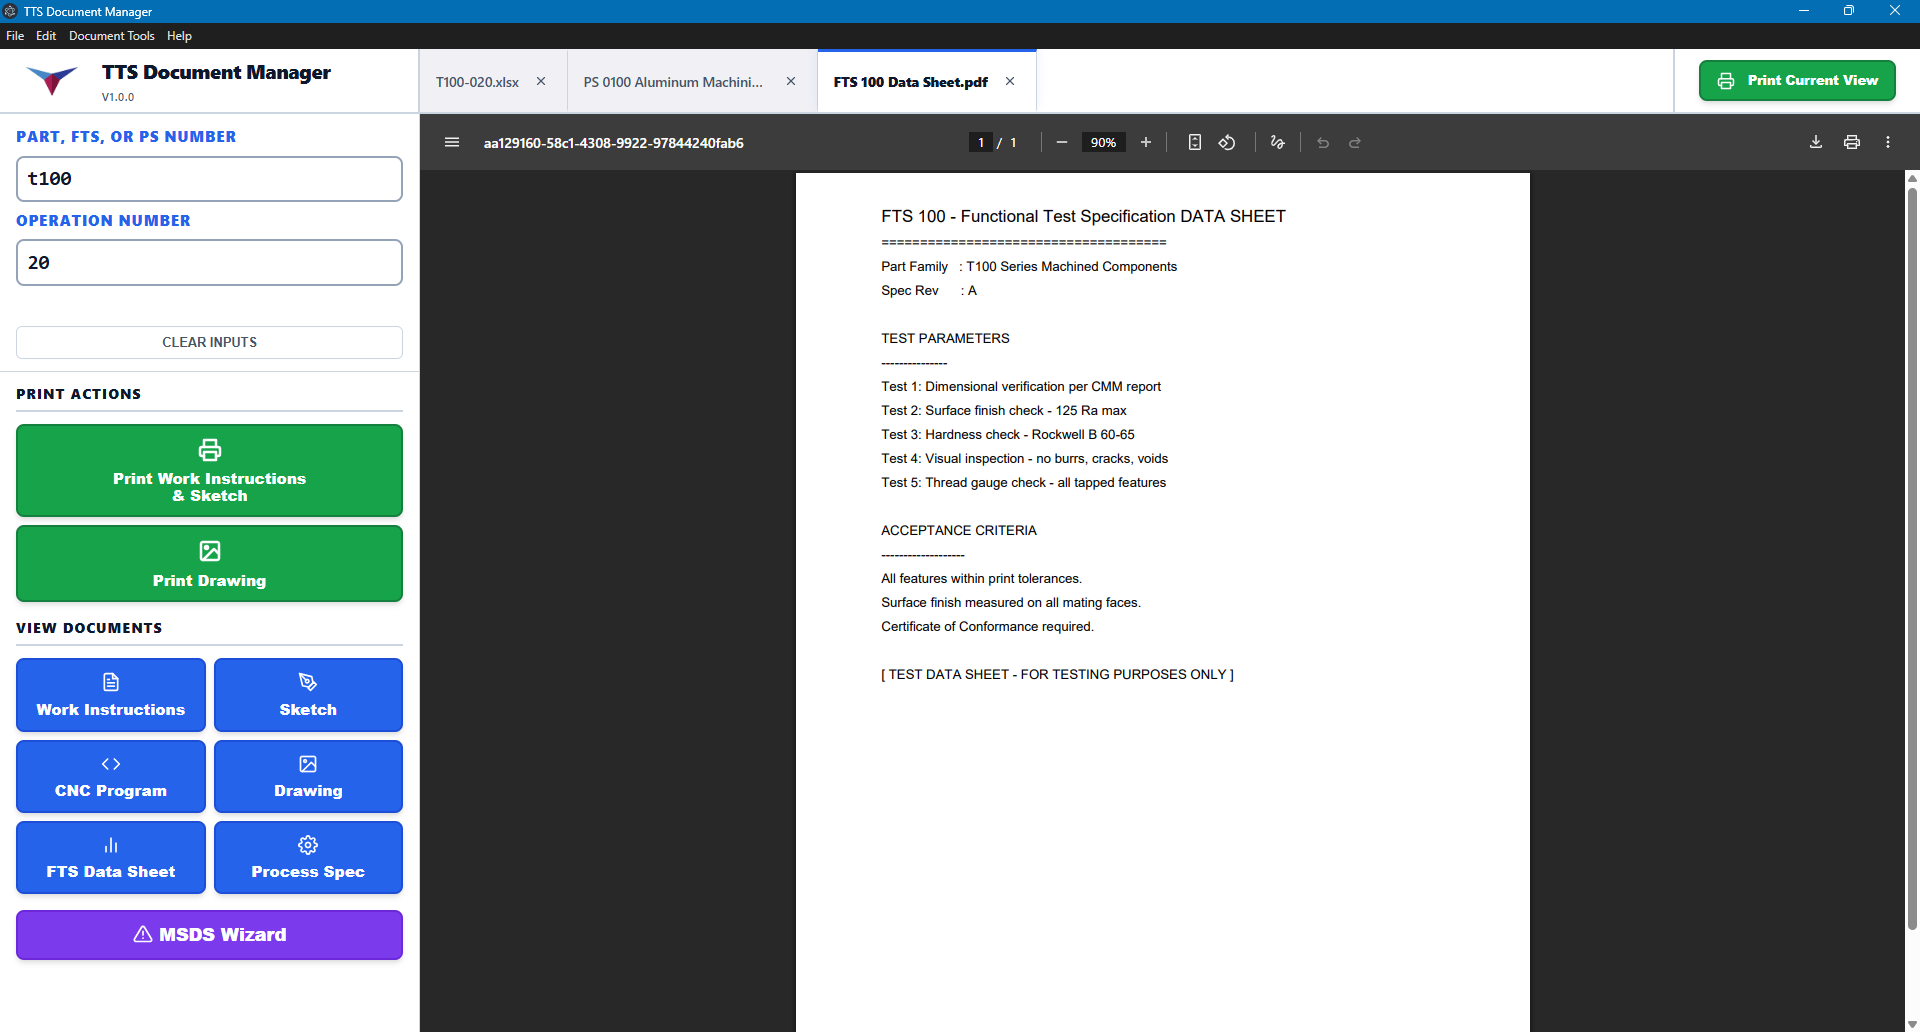This screenshot has height=1032, width=1920.
Task: Download the FTS 100 Data Sheet
Action: pos(1815,142)
